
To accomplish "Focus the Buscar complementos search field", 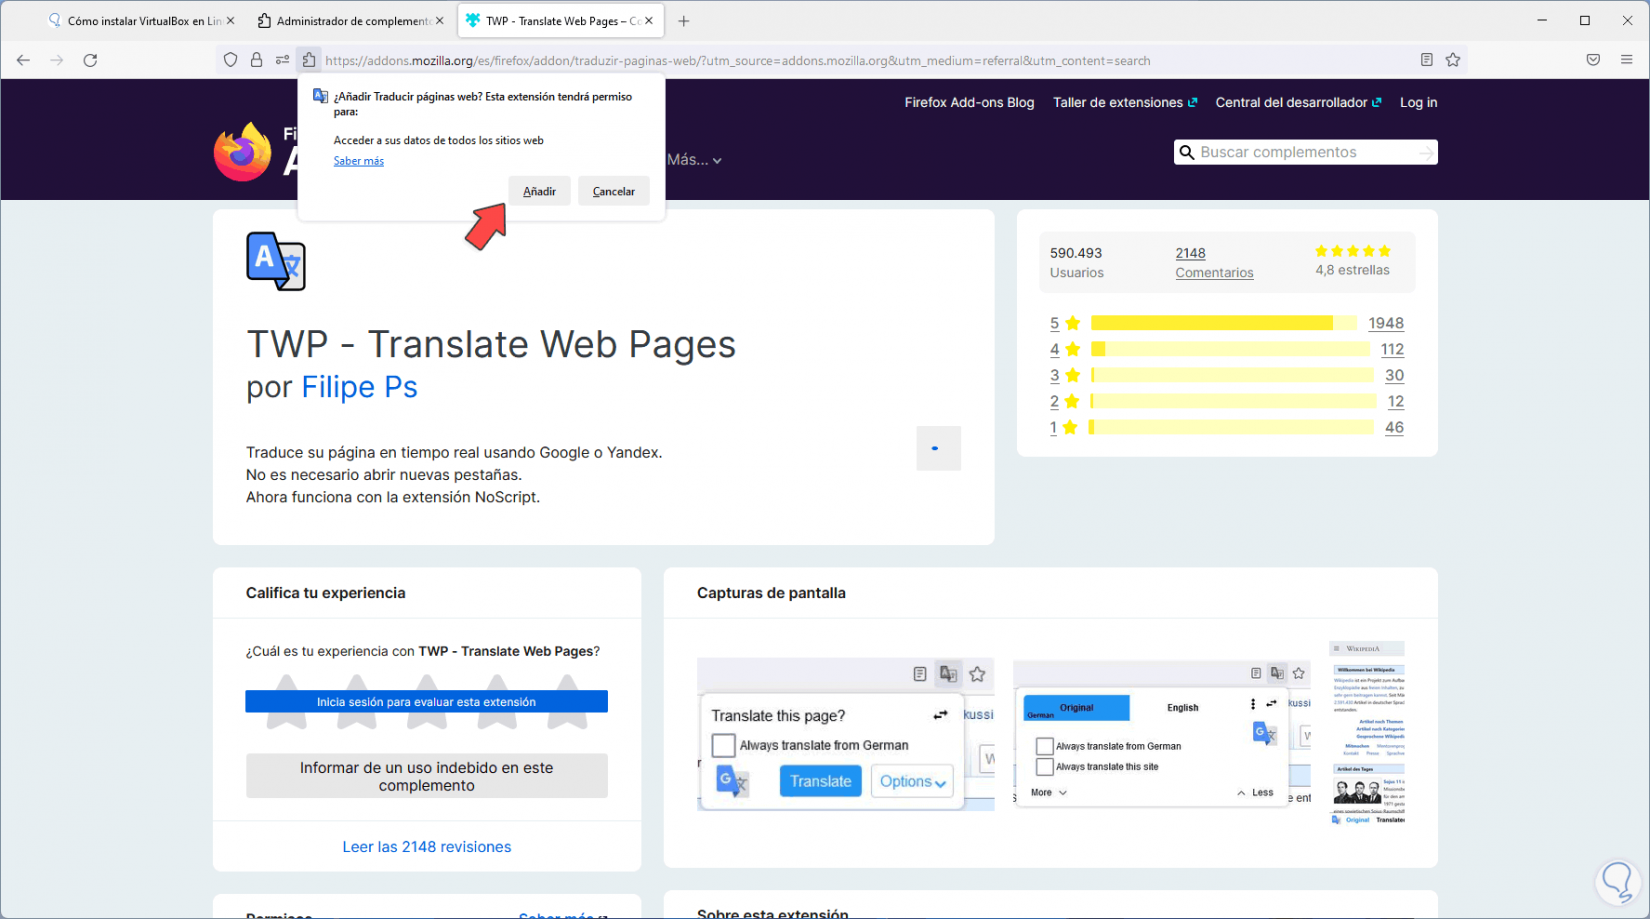I will (x=1306, y=152).
